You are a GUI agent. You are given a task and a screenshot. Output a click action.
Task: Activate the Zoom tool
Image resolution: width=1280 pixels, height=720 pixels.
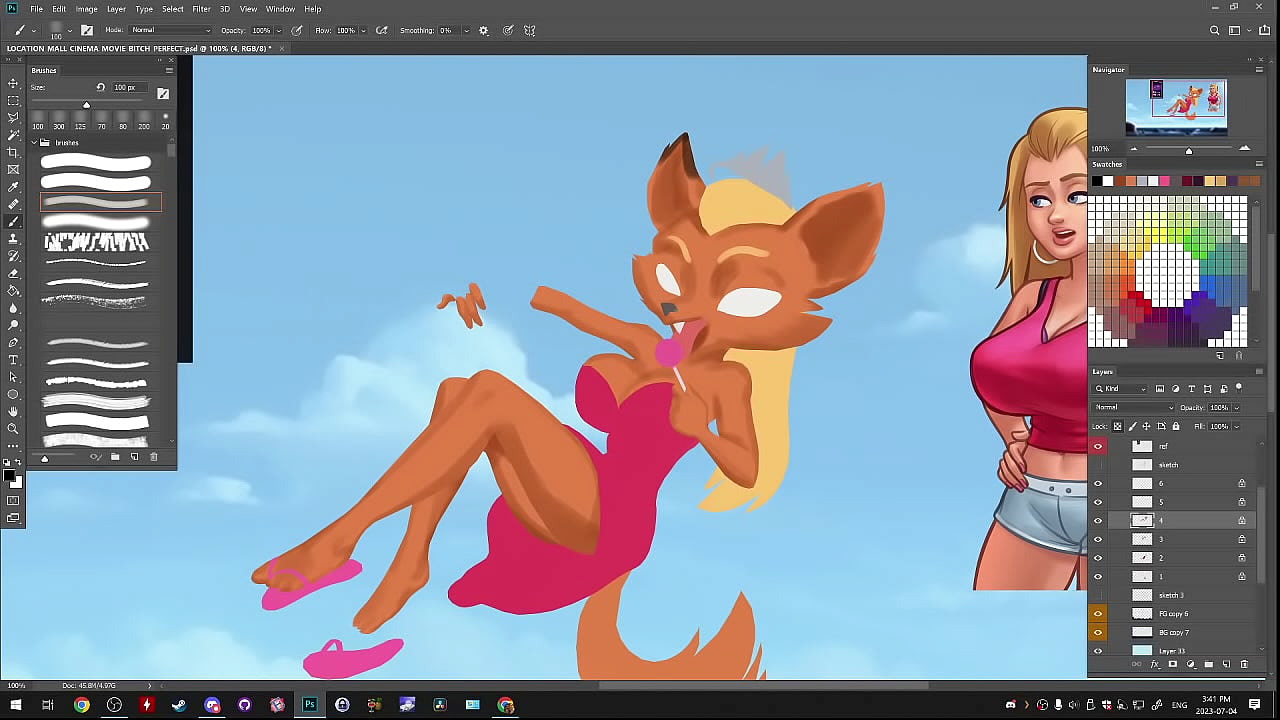point(13,429)
